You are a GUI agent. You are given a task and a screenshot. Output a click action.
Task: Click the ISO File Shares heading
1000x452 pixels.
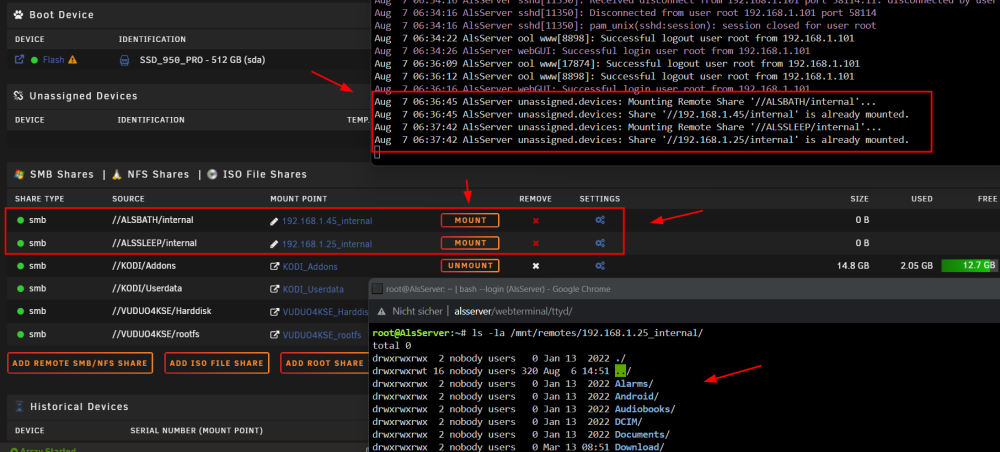pyautogui.click(x=264, y=174)
